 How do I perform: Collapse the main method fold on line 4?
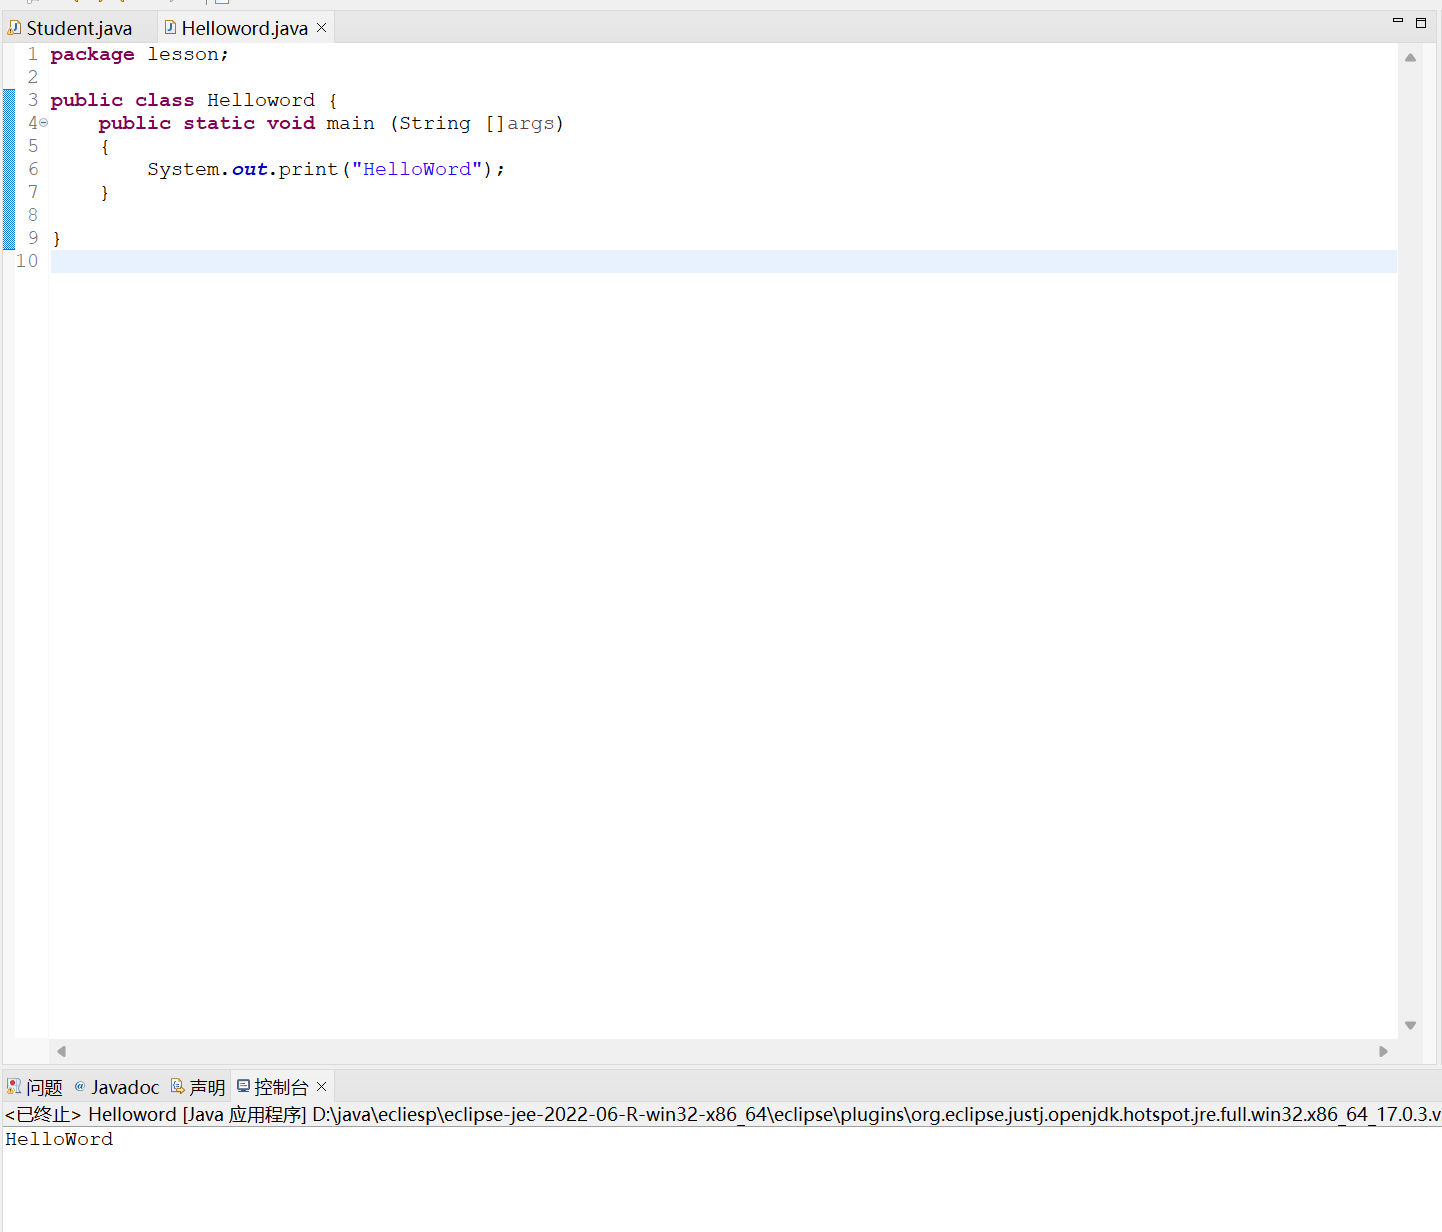pos(43,123)
